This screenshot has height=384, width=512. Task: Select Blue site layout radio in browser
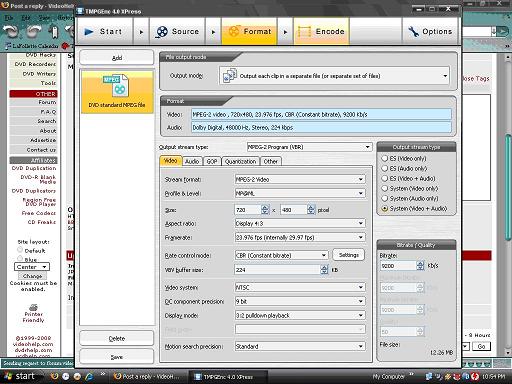tap(20, 258)
